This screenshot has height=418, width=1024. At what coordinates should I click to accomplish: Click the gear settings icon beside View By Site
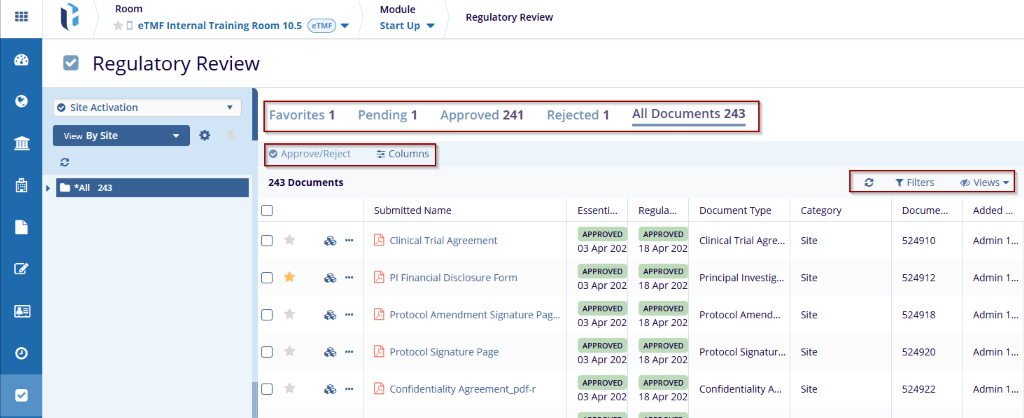(204, 135)
